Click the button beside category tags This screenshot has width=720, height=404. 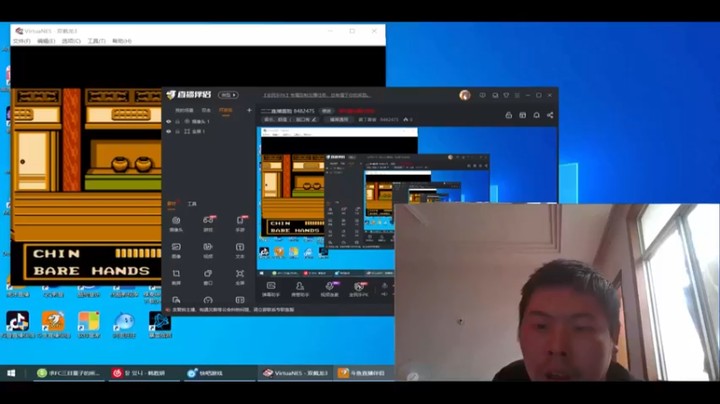pyautogui.click(x=339, y=120)
